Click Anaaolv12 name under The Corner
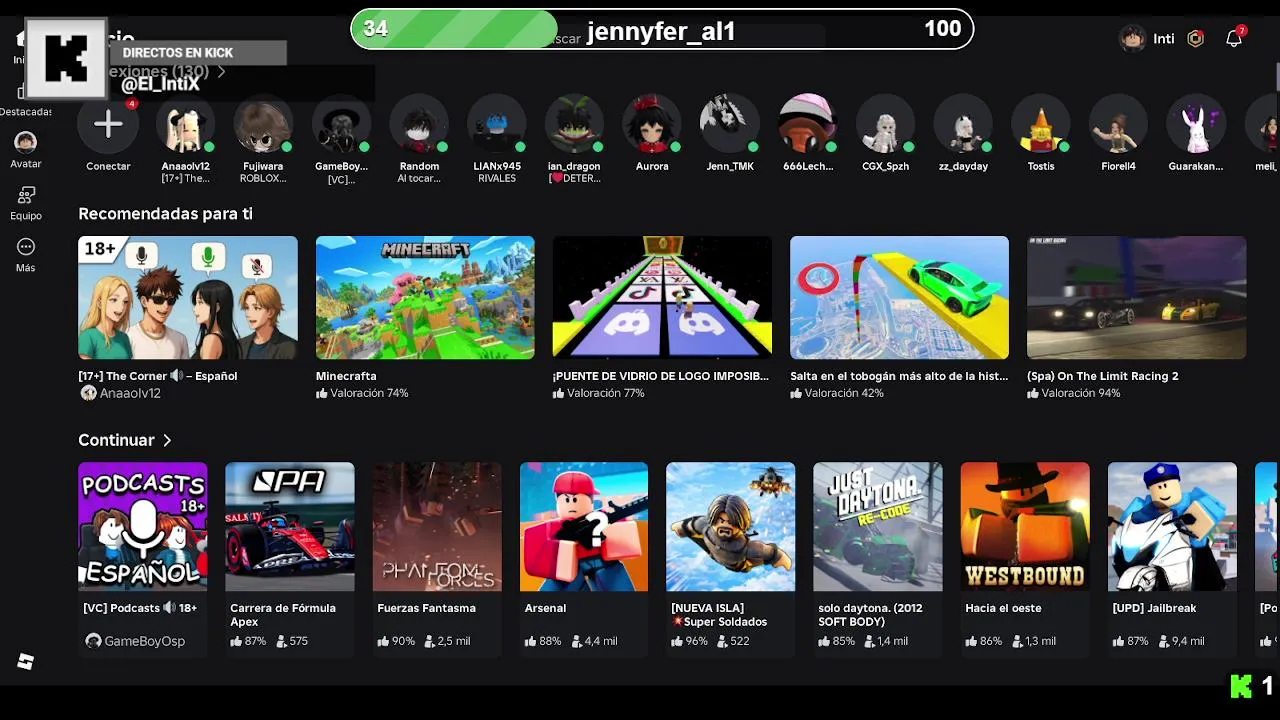The height and width of the screenshot is (720, 1280). click(x=130, y=394)
